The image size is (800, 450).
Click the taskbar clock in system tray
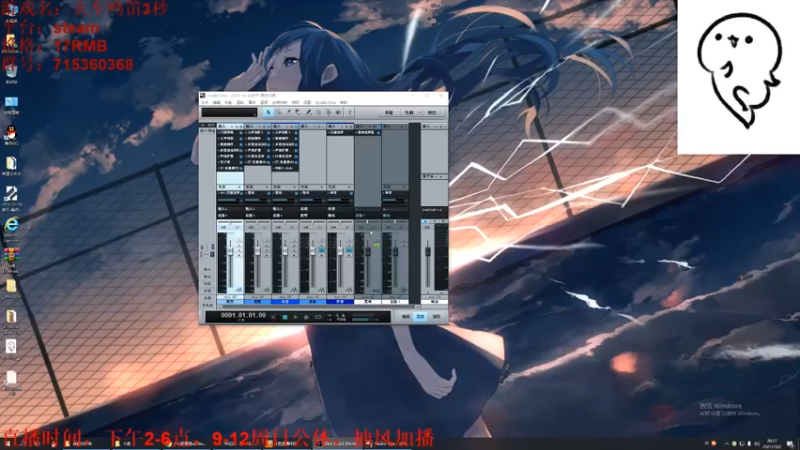[771, 443]
